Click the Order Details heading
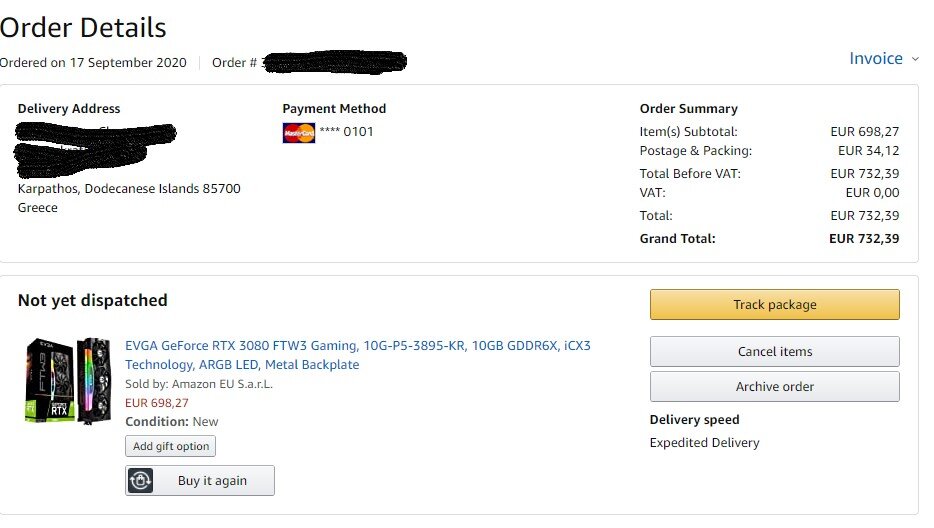934x528 pixels. click(83, 28)
